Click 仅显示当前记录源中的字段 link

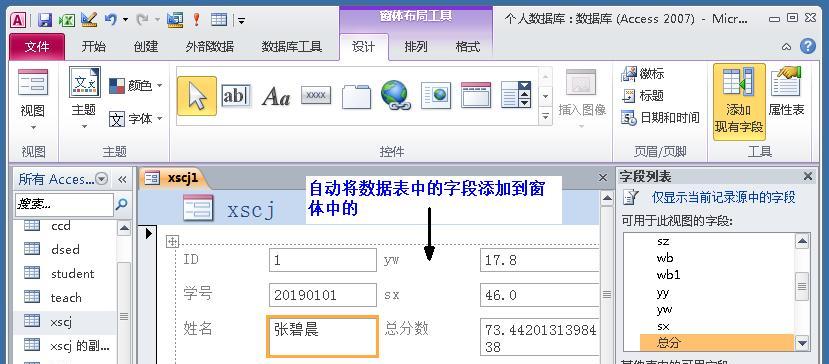724,198
